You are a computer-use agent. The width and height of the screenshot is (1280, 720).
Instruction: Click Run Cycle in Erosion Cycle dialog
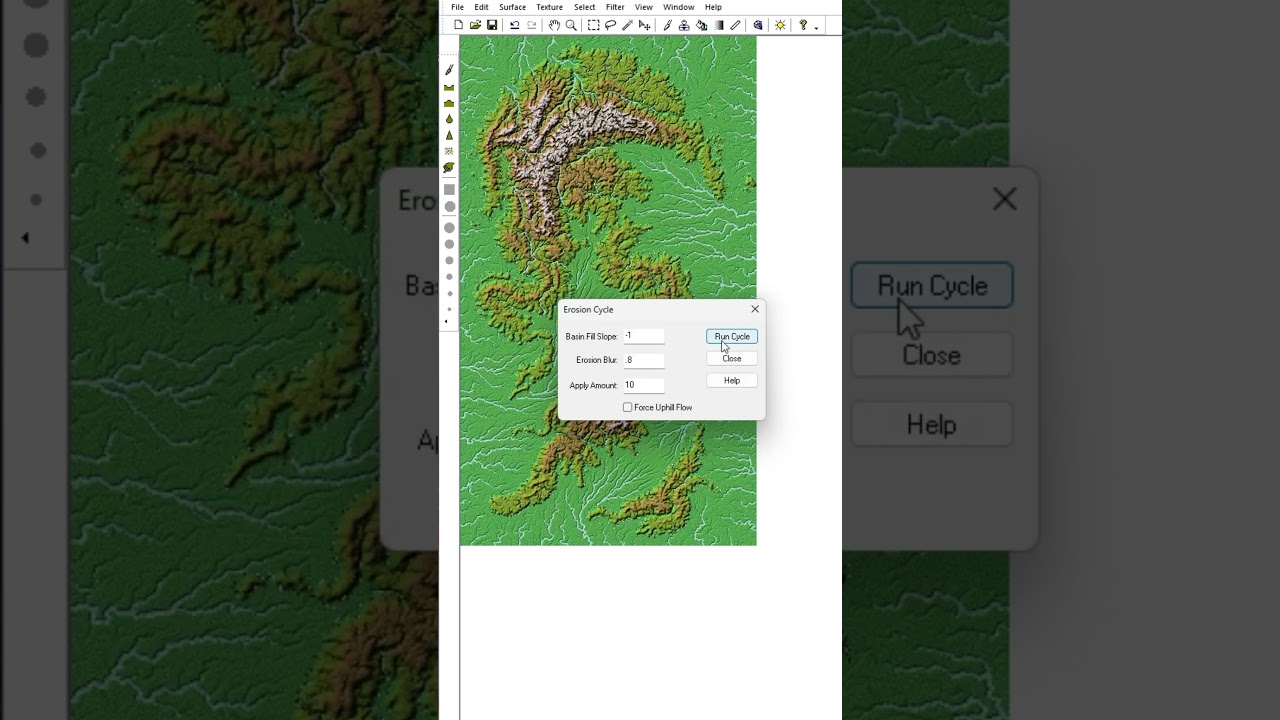click(x=732, y=336)
